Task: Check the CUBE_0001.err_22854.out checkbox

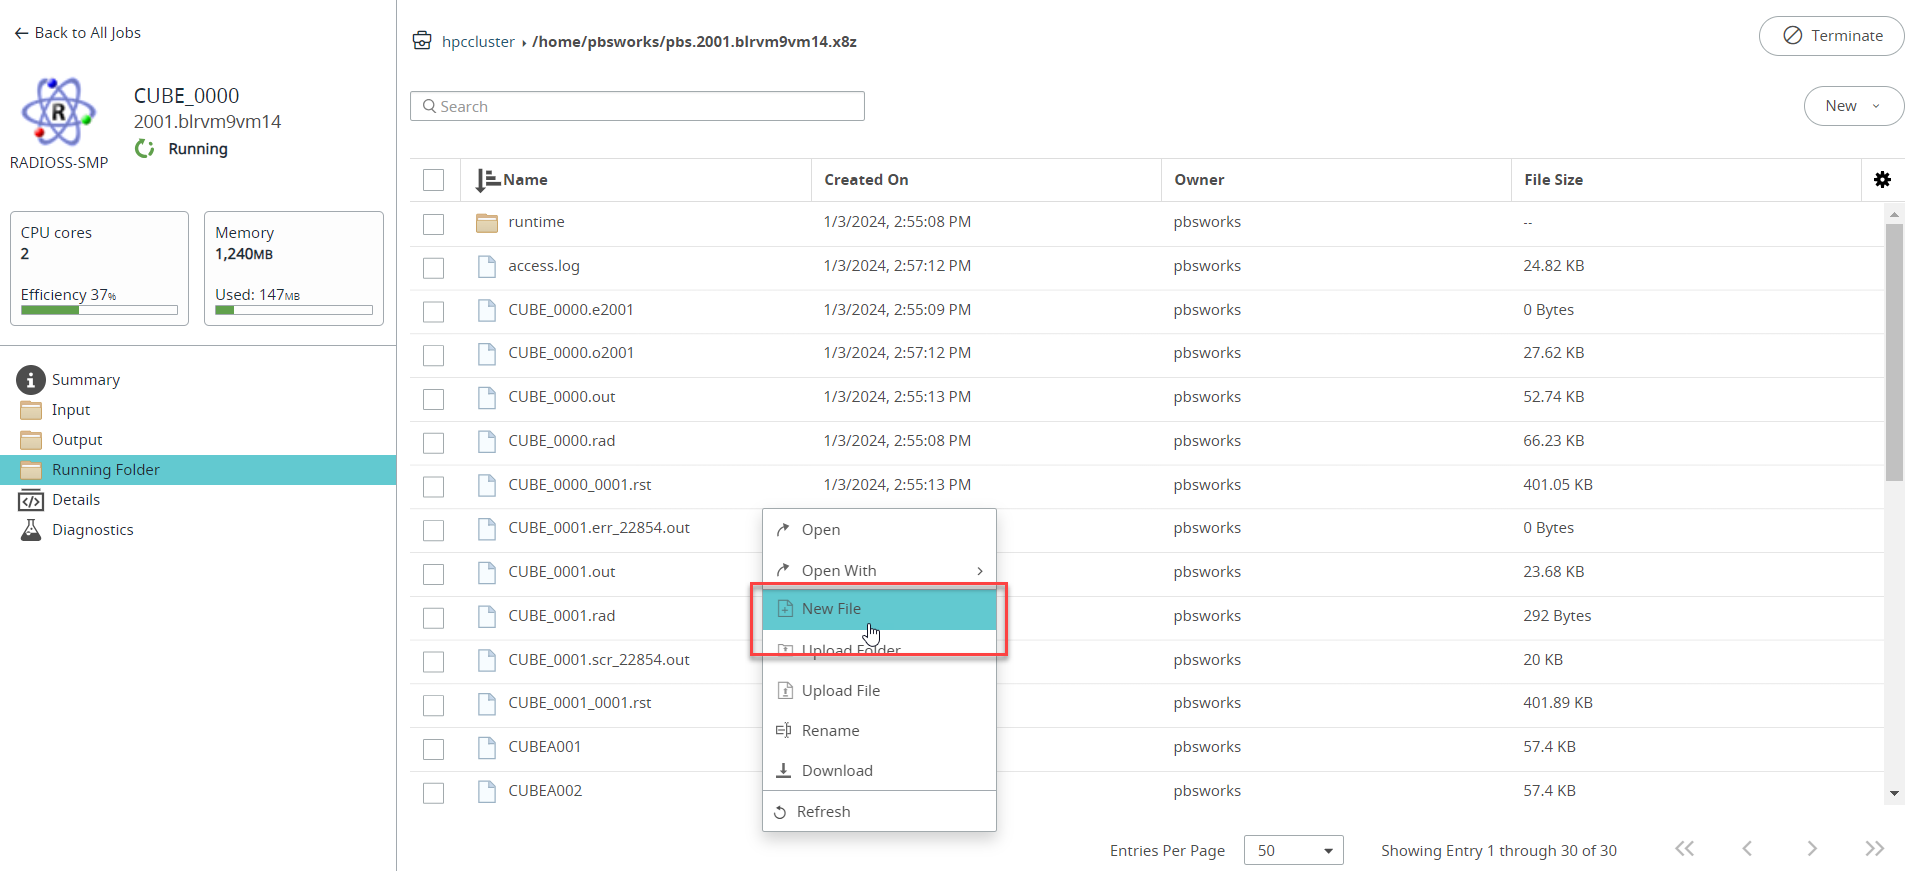Action: tap(433, 530)
